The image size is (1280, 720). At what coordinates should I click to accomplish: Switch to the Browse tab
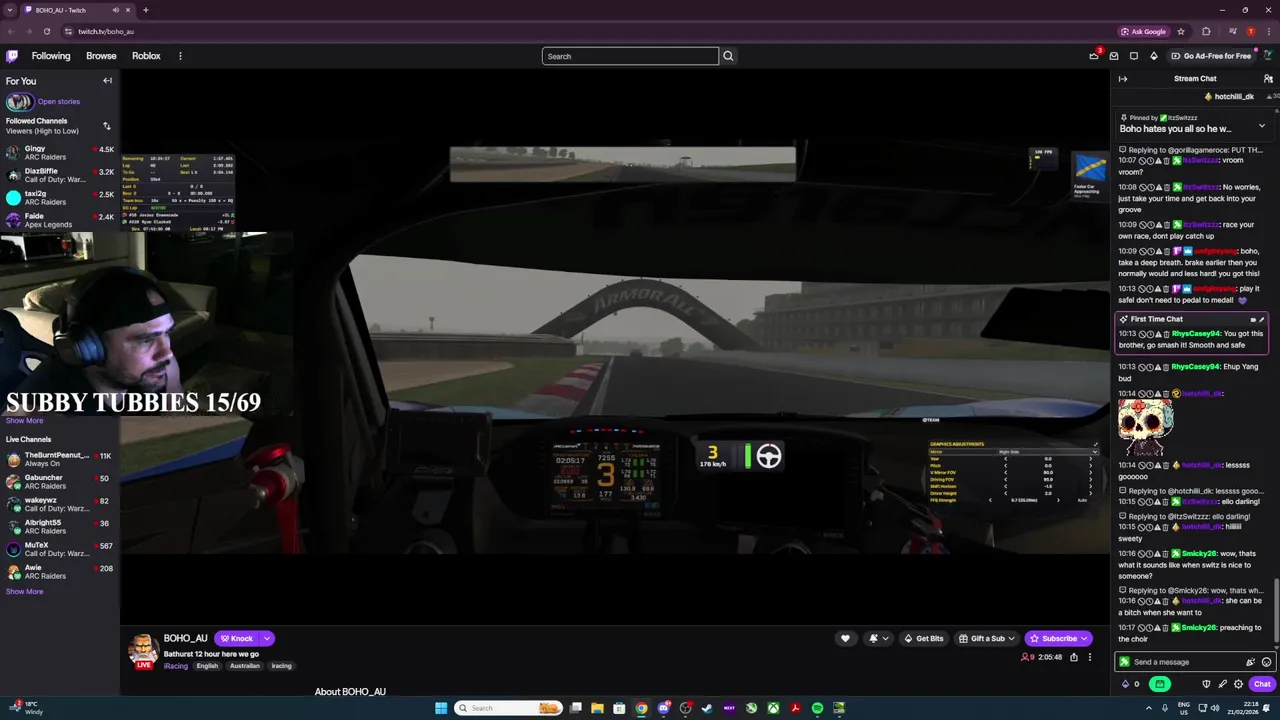101,56
